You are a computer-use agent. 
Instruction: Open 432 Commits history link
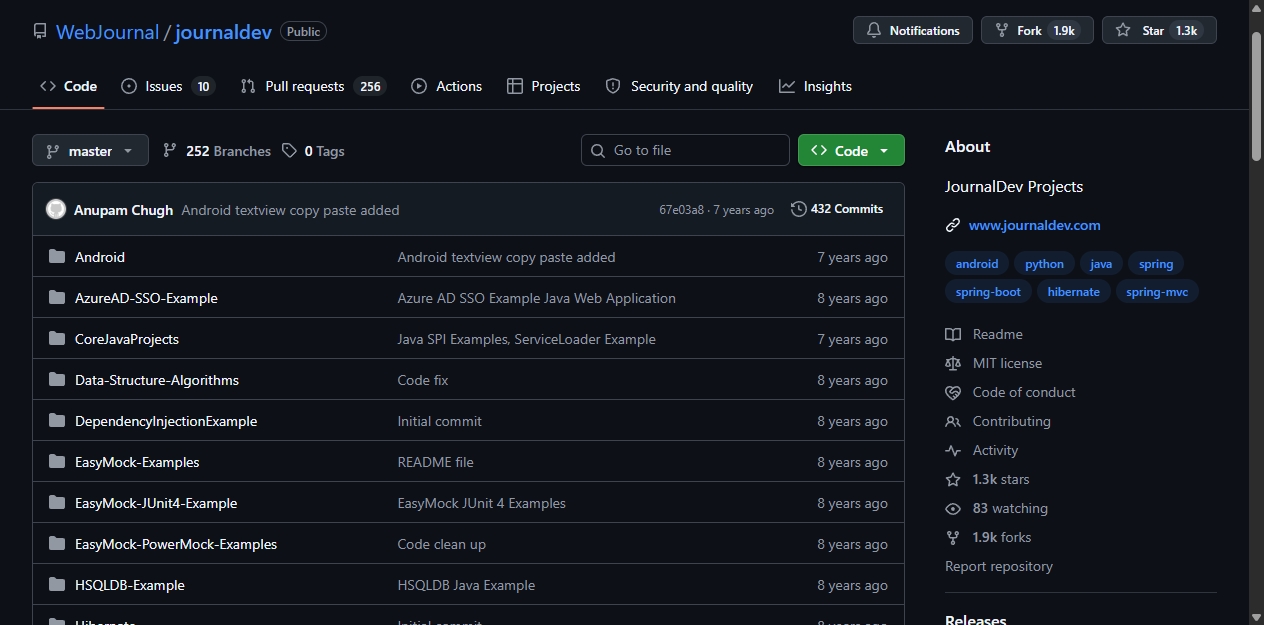pos(837,209)
